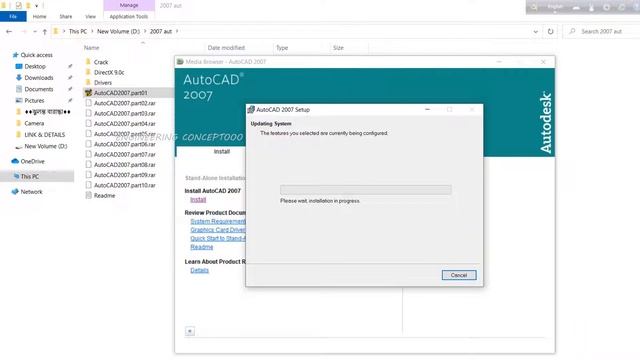Open Quick access in navigation pane
The image size is (640, 360).
(36, 55)
